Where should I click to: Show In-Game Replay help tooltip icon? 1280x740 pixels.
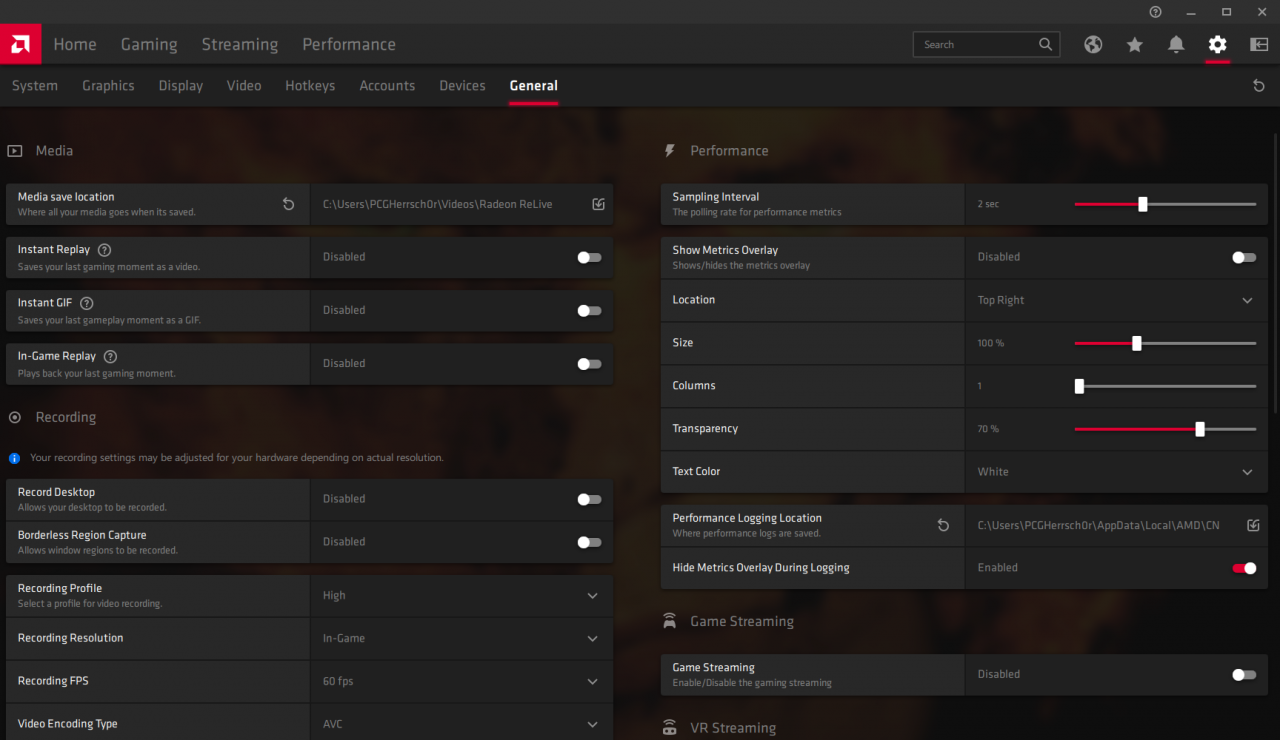point(110,356)
